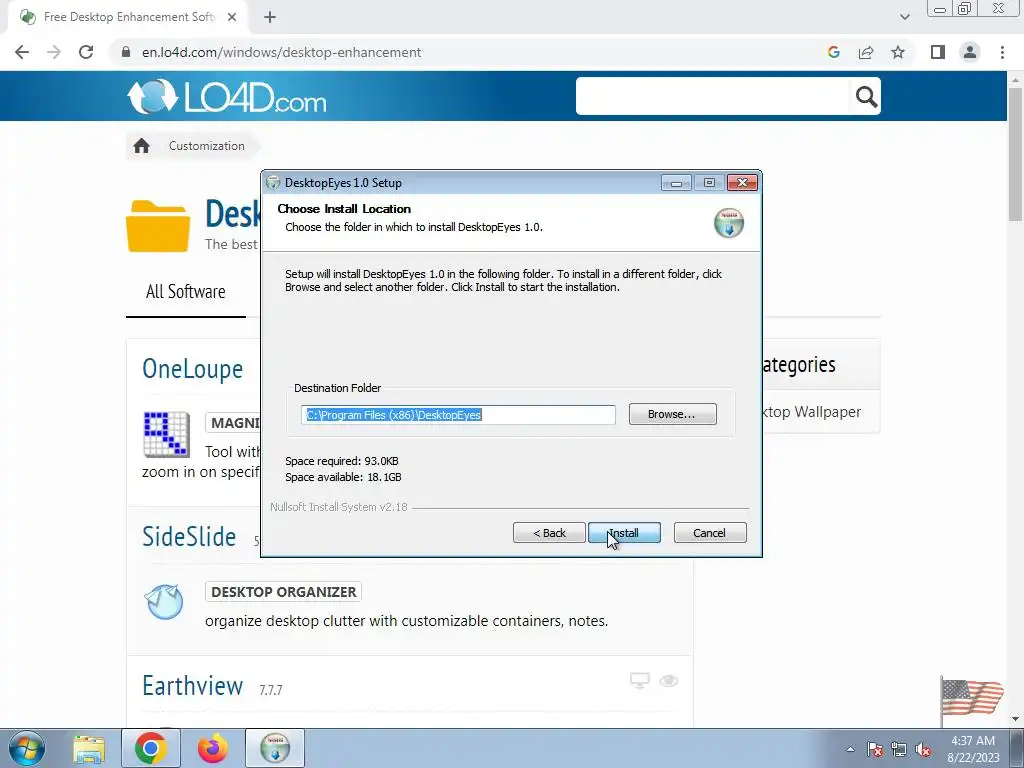Click the DesktopEyes setup title bar icon
This screenshot has width=1024, height=768.
click(274, 183)
